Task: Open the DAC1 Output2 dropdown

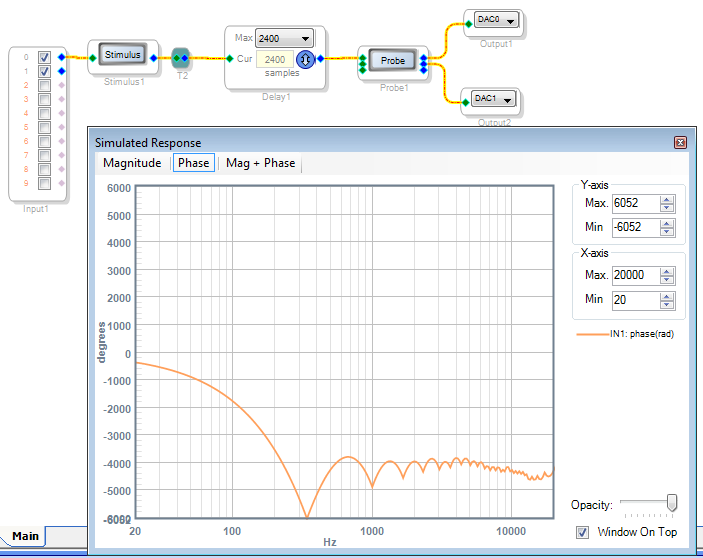Action: [x=507, y=99]
